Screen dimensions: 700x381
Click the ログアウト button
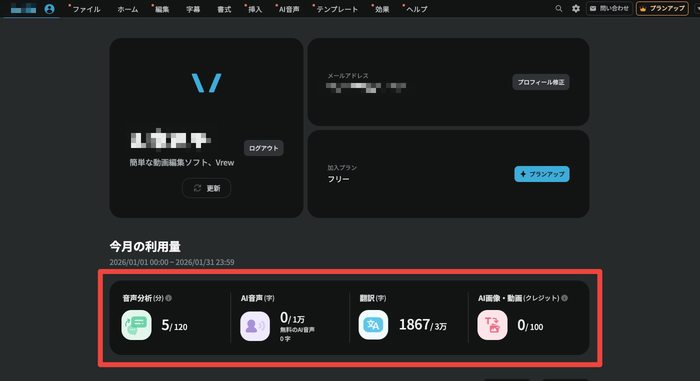click(x=263, y=148)
